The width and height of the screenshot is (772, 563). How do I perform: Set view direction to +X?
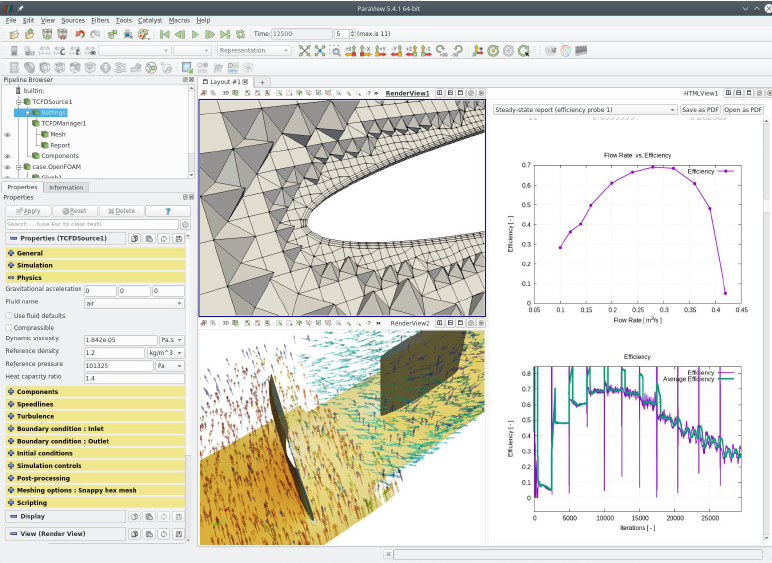click(x=351, y=51)
